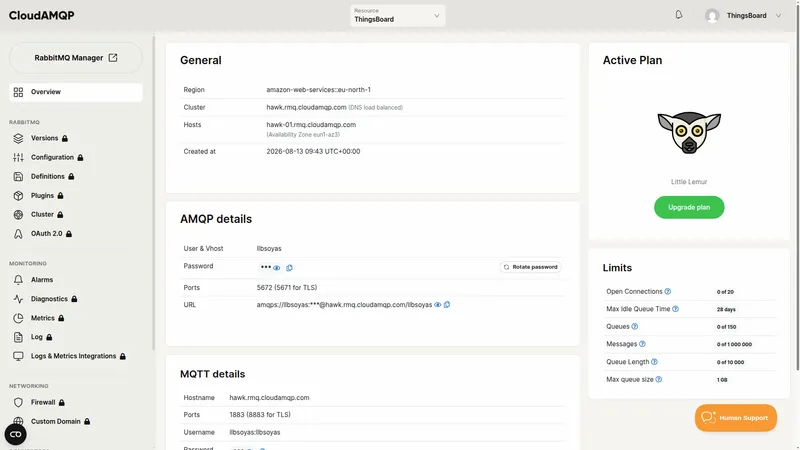The height and width of the screenshot is (450, 800).
Task: Click the host hawk-01.rmq.cloudamqp.com
Action: coord(311,124)
